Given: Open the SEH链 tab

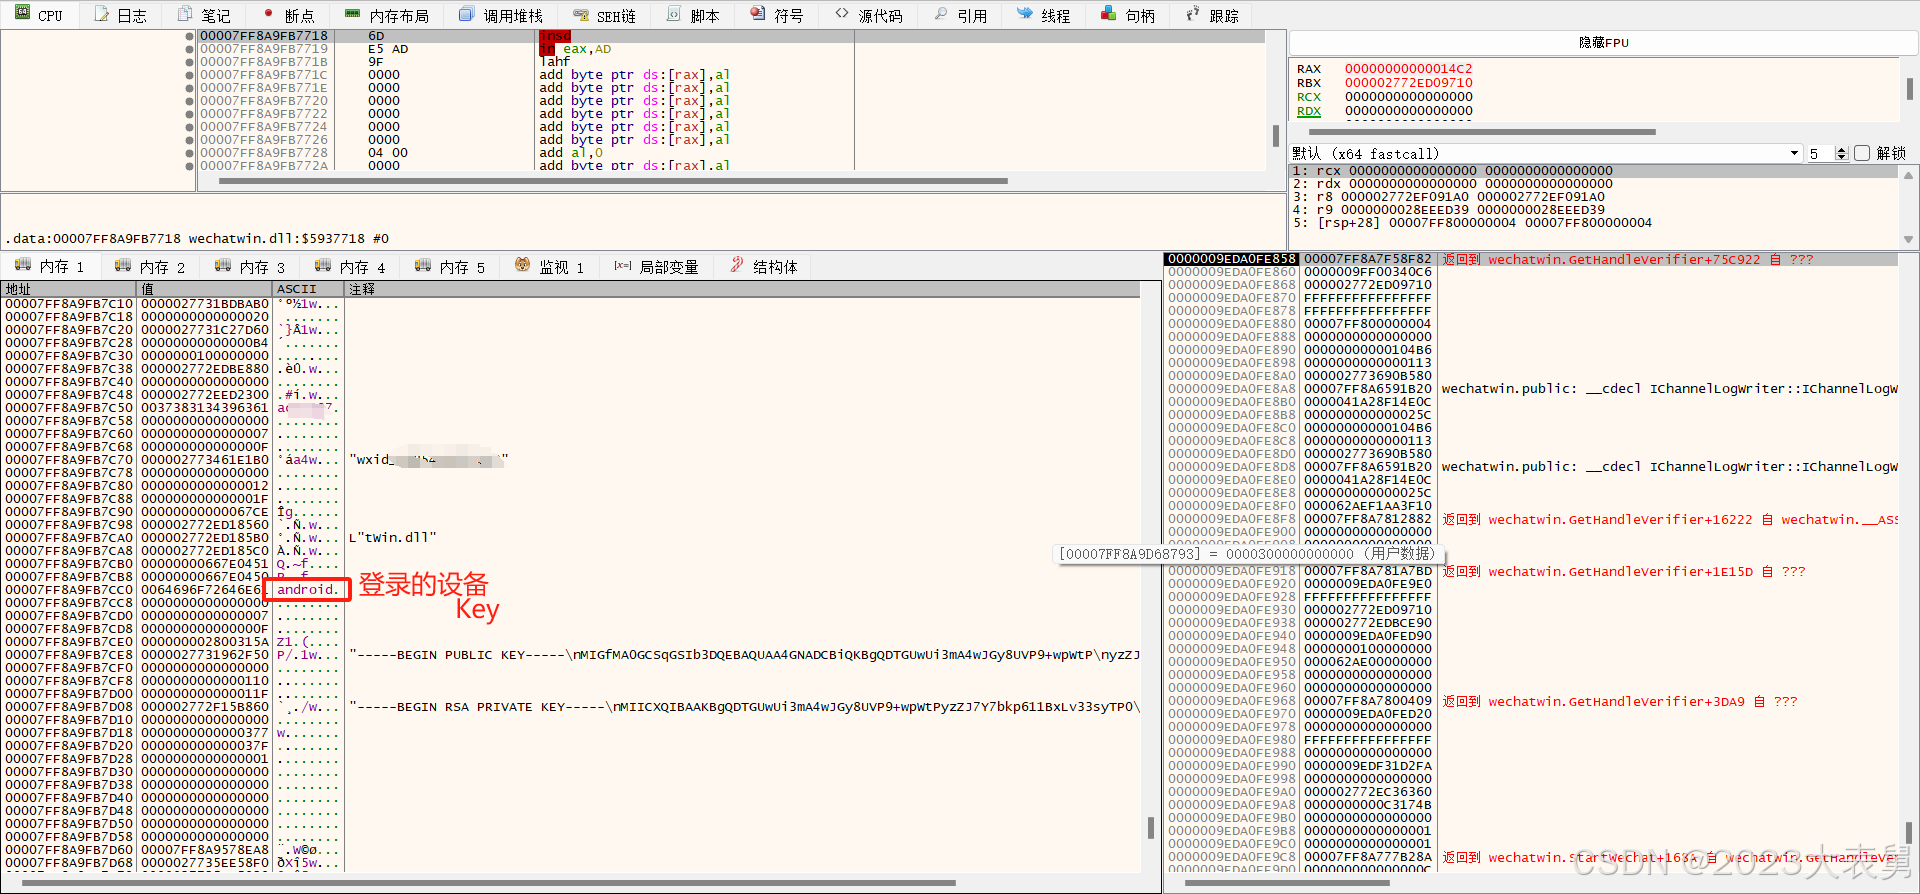Looking at the screenshot, I should point(605,15).
